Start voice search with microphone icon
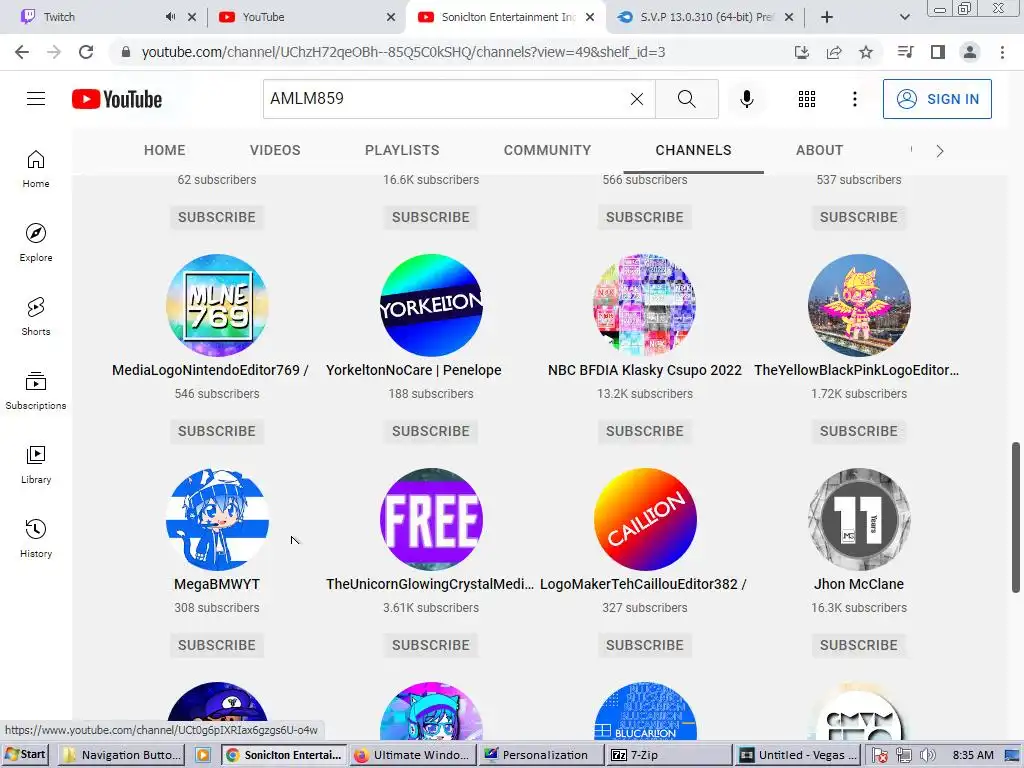Screen dimensions: 1024x768 point(747,99)
